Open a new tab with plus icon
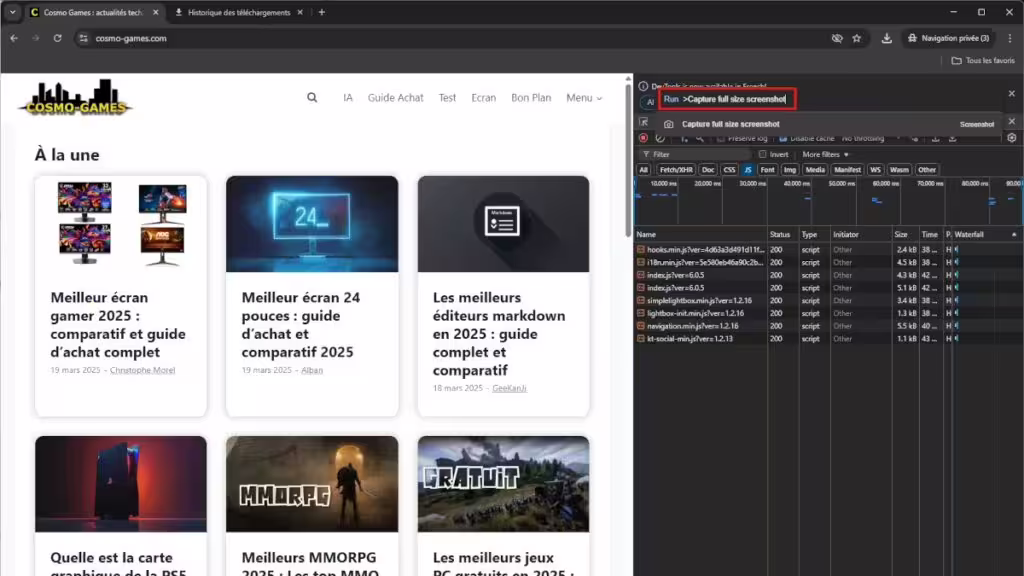This screenshot has width=1024, height=576. coord(321,12)
